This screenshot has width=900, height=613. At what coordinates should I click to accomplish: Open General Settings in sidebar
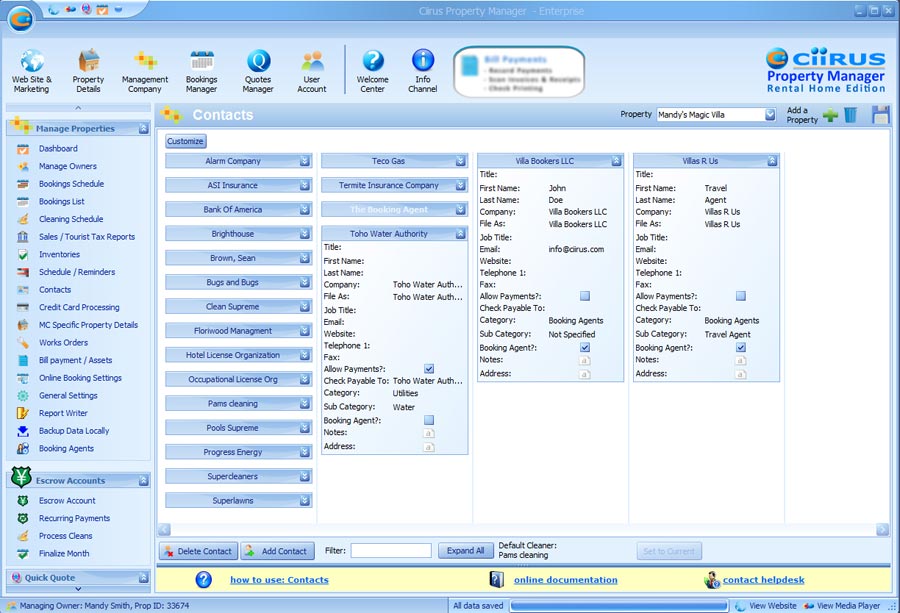tap(68, 395)
